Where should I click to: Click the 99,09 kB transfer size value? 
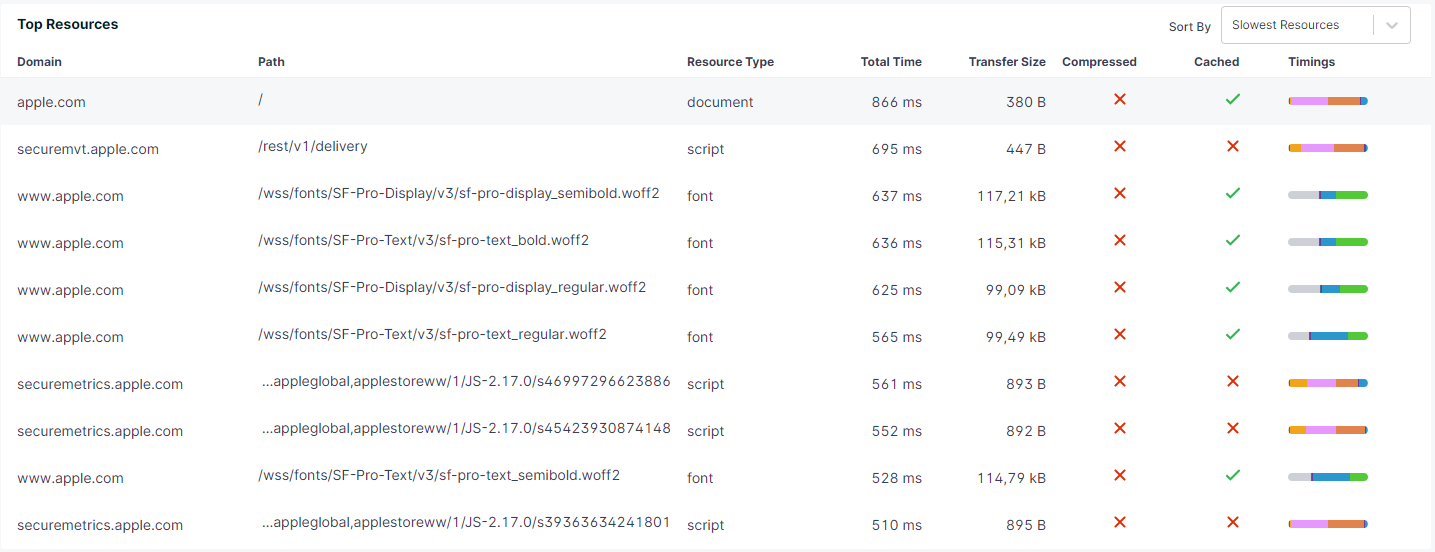point(1016,290)
